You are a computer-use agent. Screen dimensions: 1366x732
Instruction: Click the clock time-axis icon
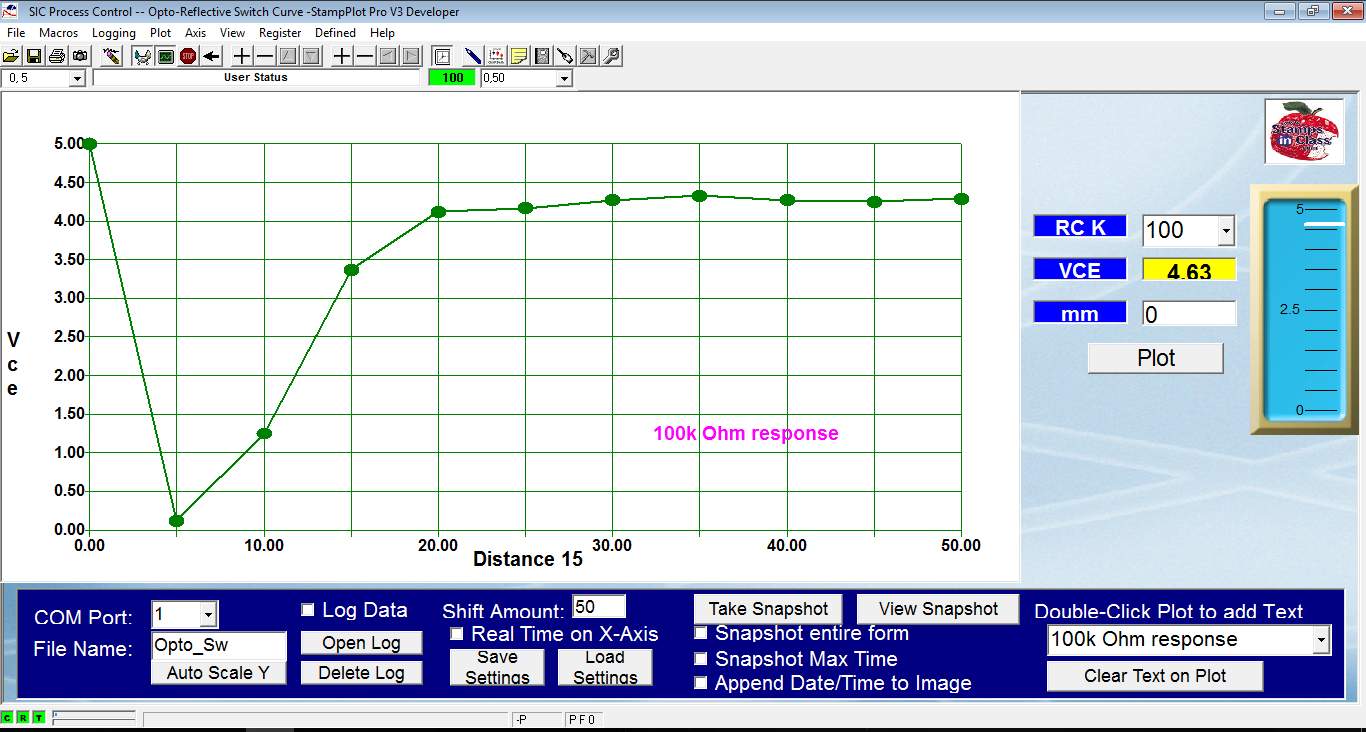pos(442,56)
